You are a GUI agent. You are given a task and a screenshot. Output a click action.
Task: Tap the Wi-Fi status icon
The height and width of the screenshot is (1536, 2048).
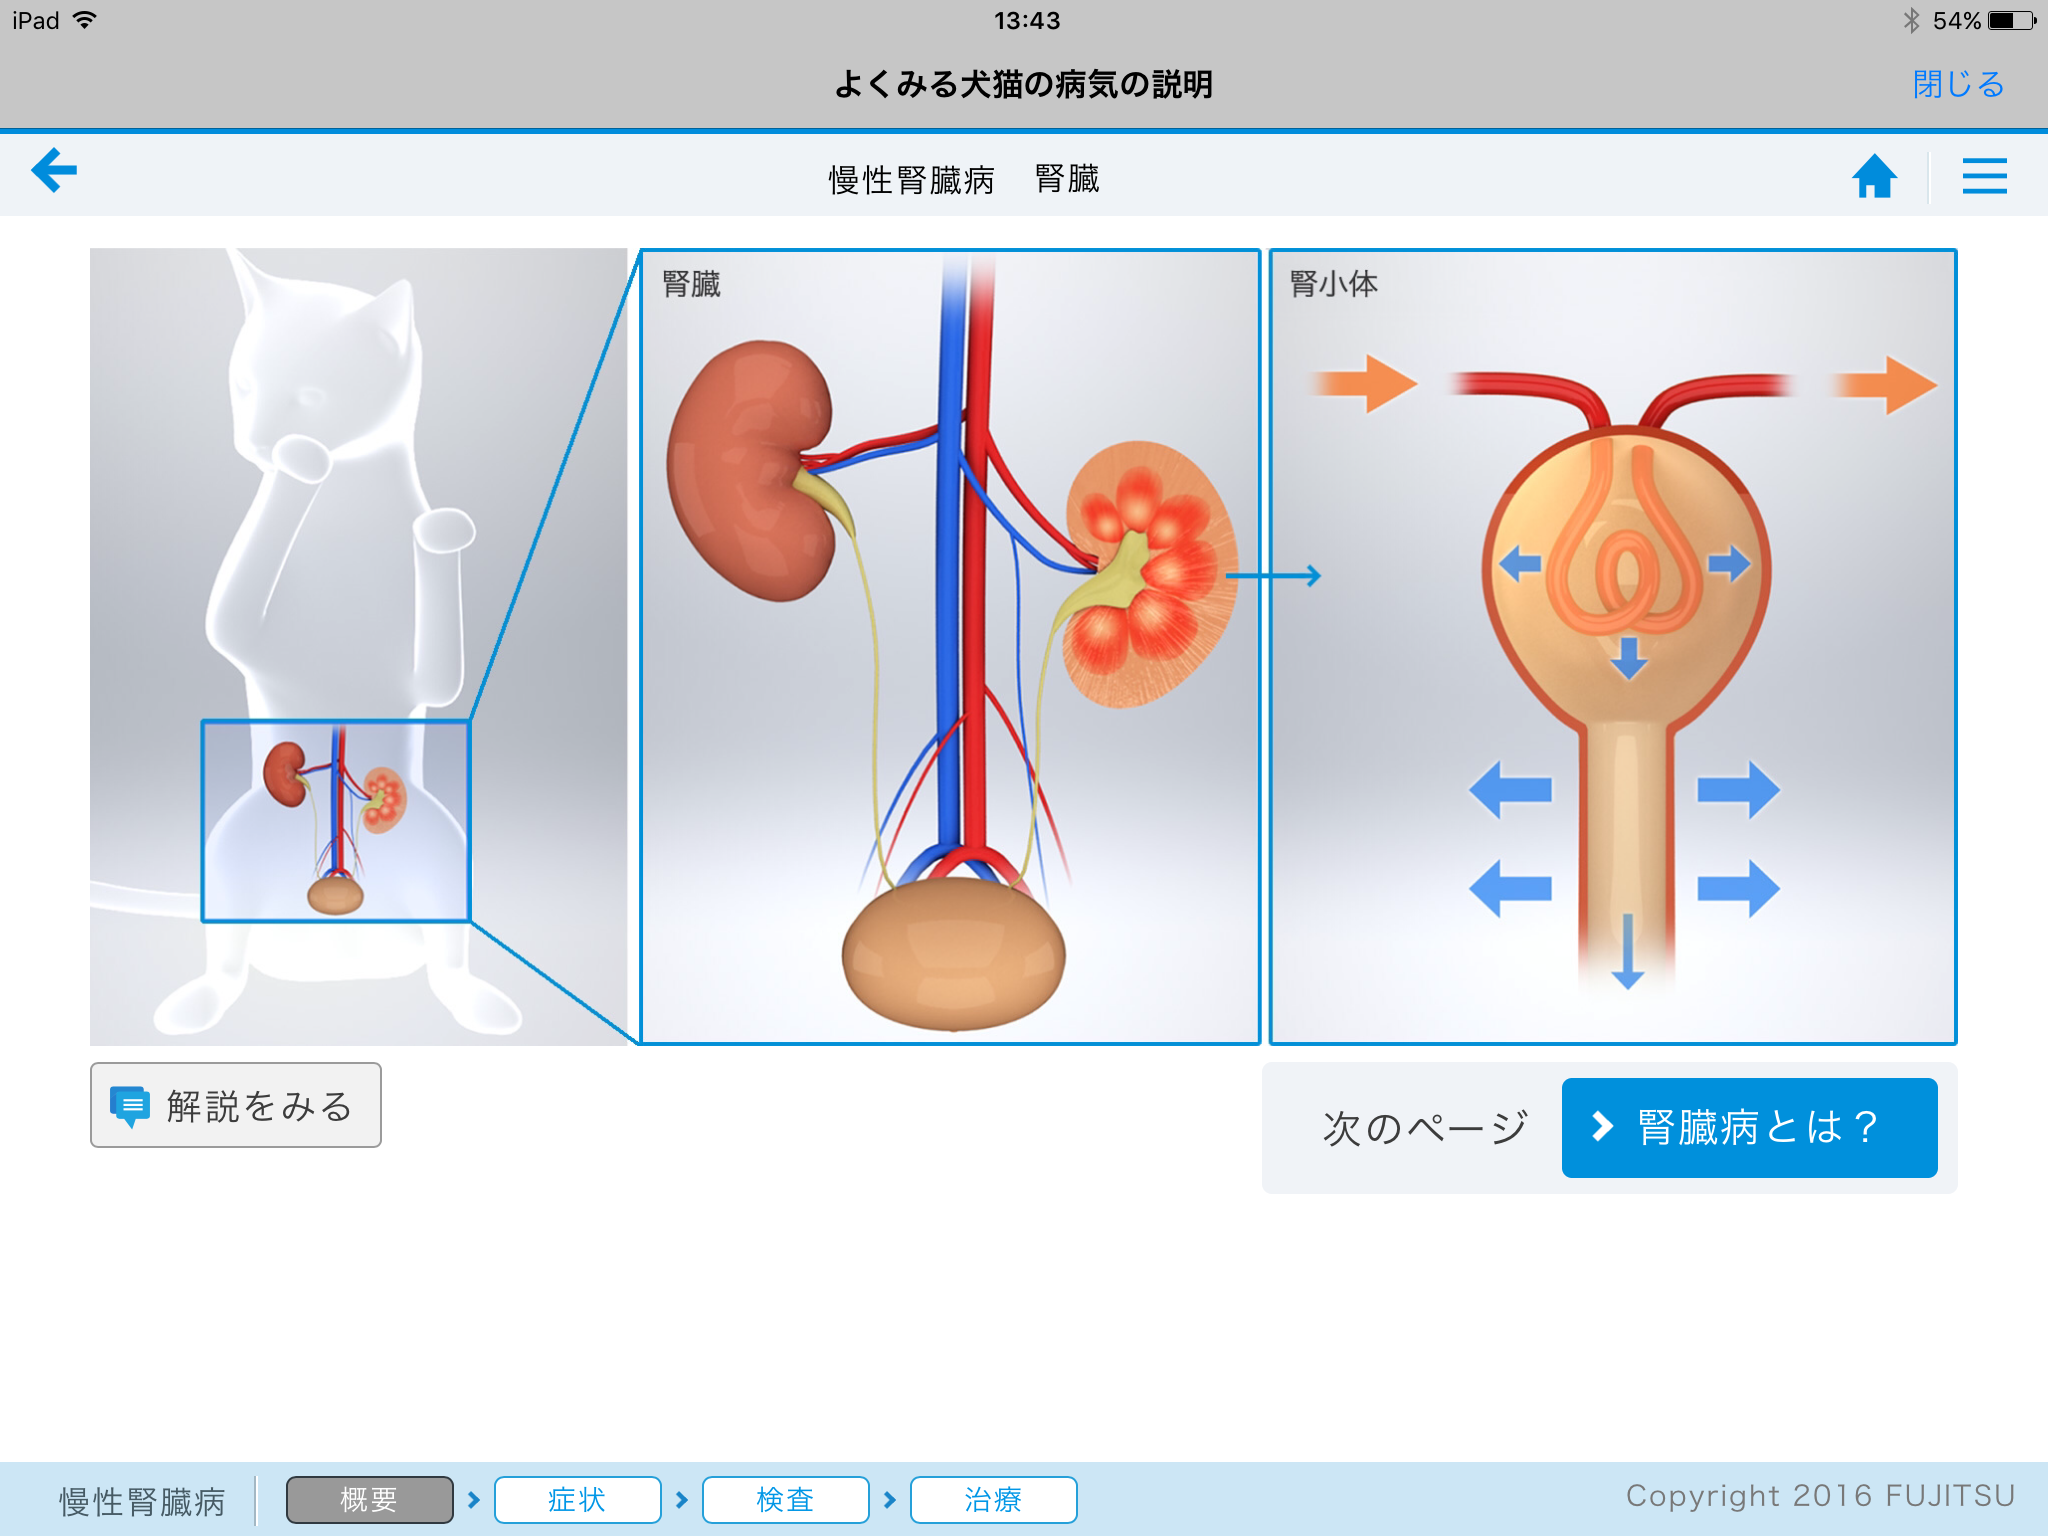click(x=85, y=20)
